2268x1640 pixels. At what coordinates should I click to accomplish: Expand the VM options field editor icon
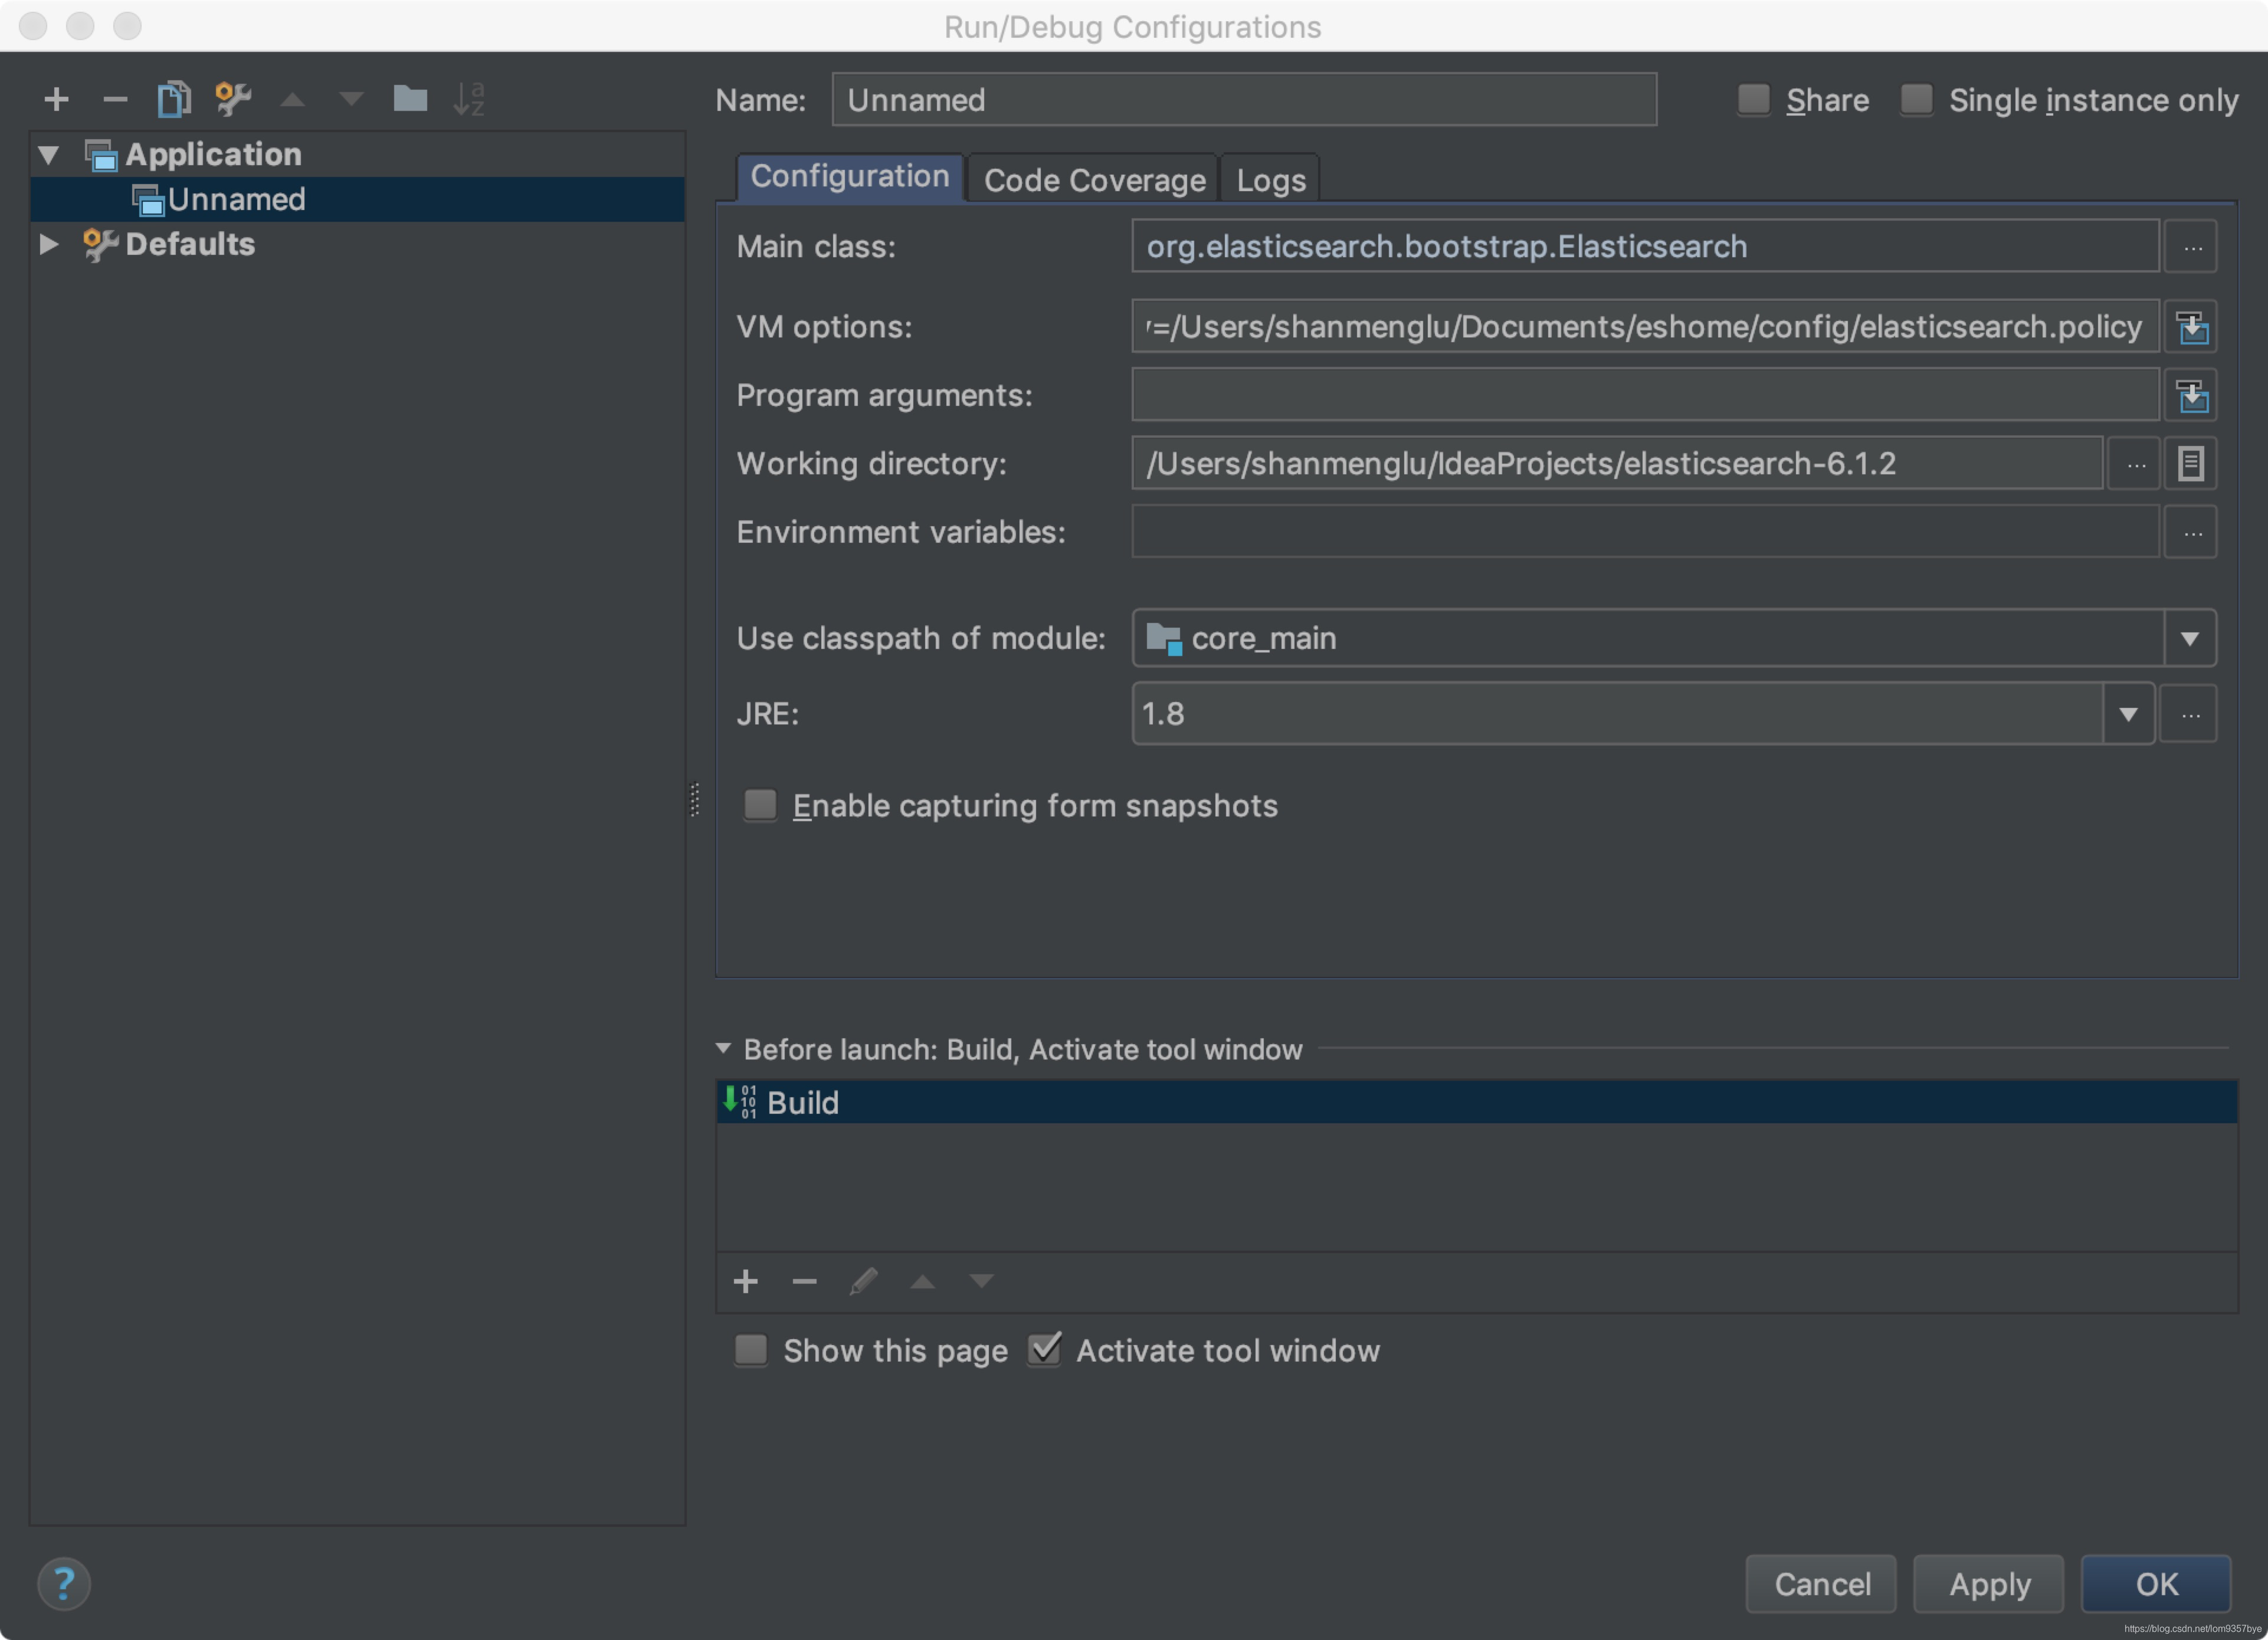pos(2191,327)
